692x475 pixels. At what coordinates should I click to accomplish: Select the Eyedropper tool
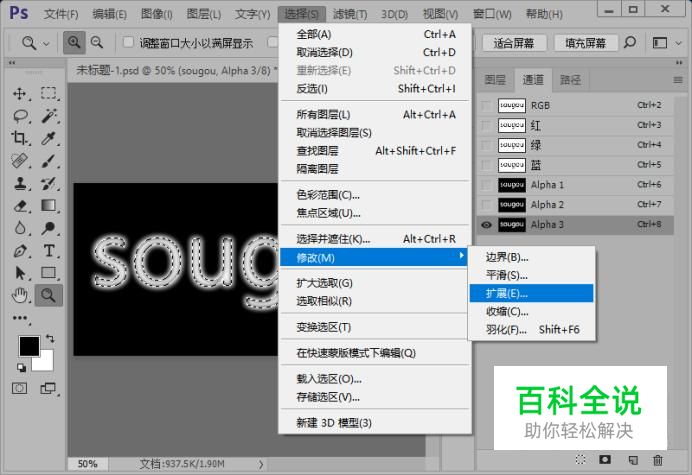49,138
